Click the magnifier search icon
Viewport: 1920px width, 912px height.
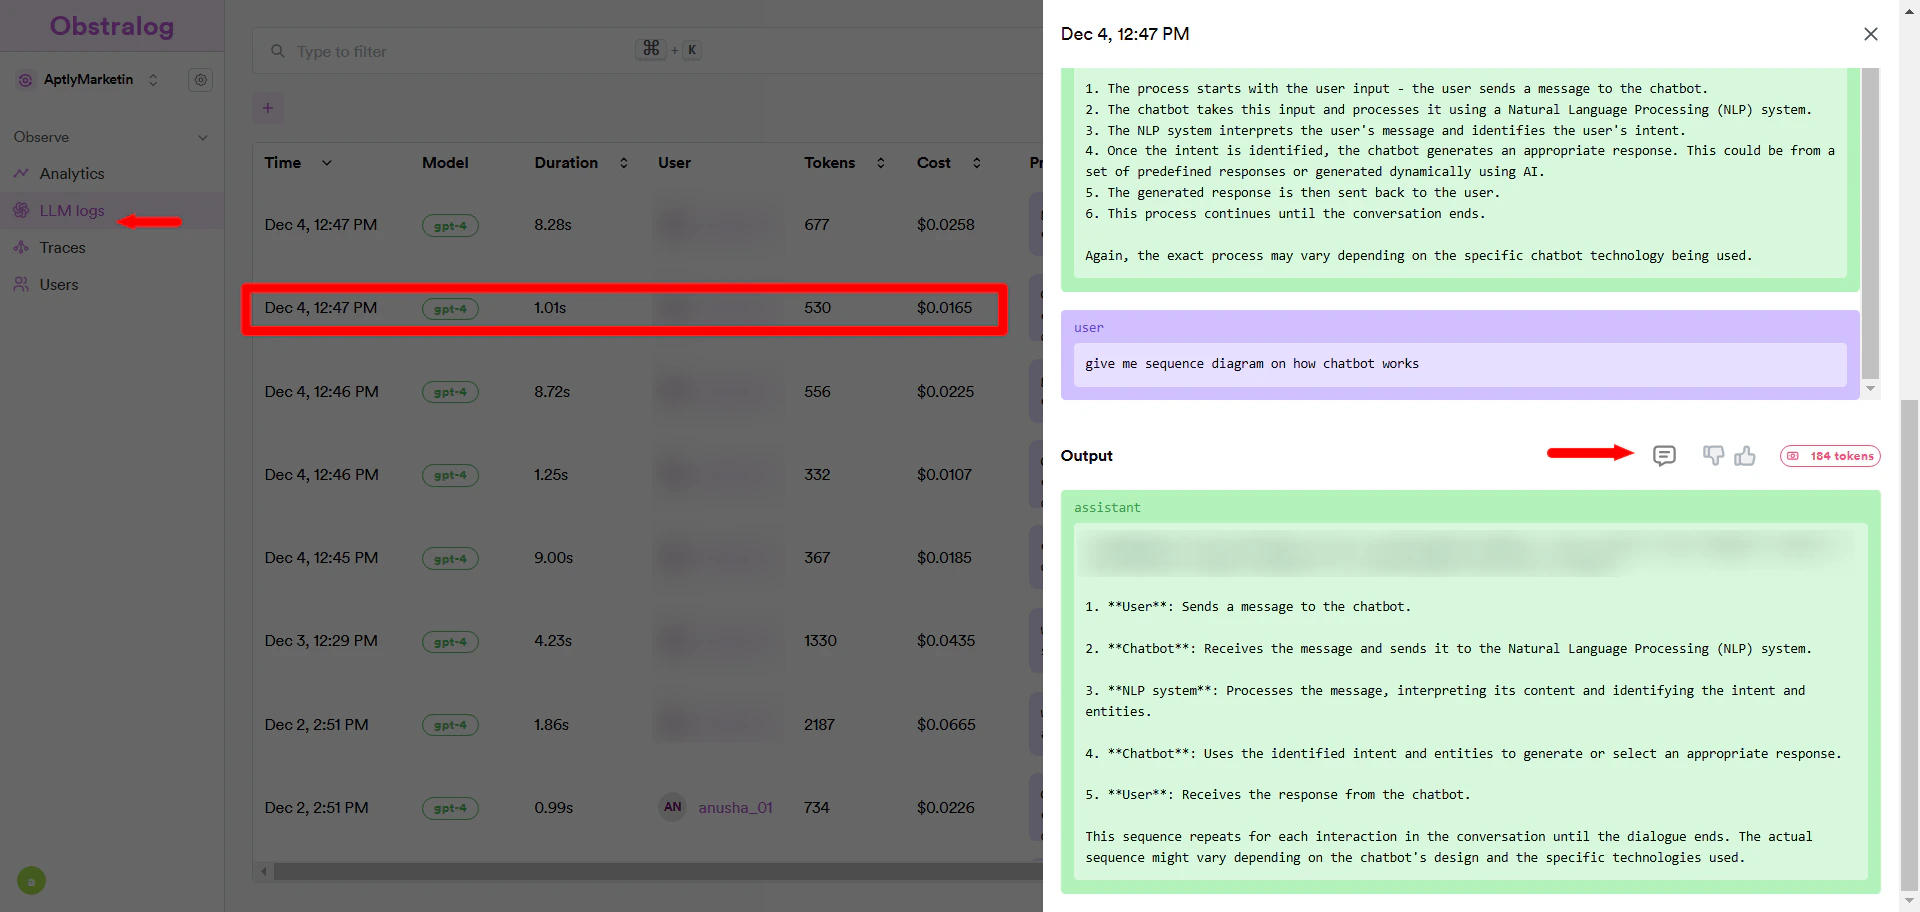tap(278, 51)
